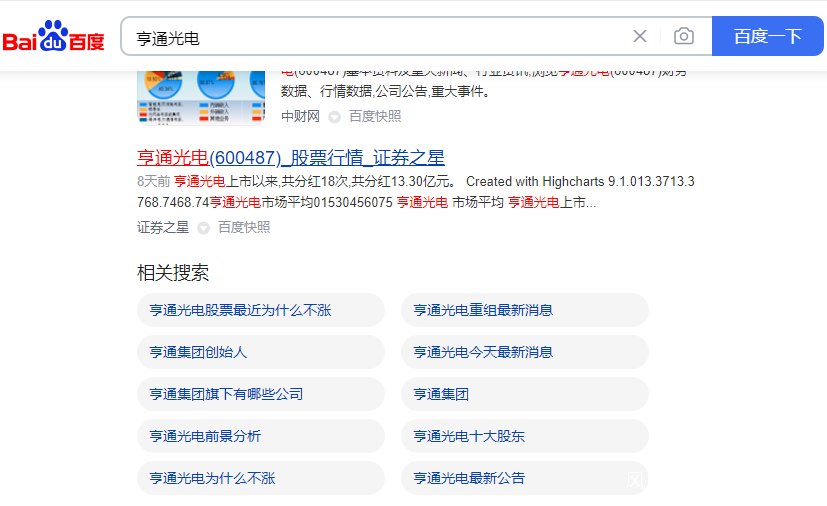
Task: Open 百度快照 for the 中财网 result
Action: tap(375, 116)
